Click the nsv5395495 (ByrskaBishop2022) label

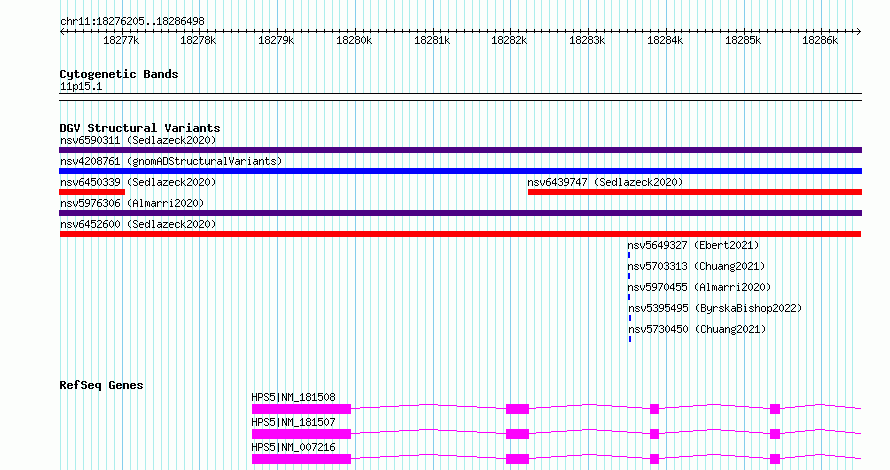pyautogui.click(x=715, y=308)
